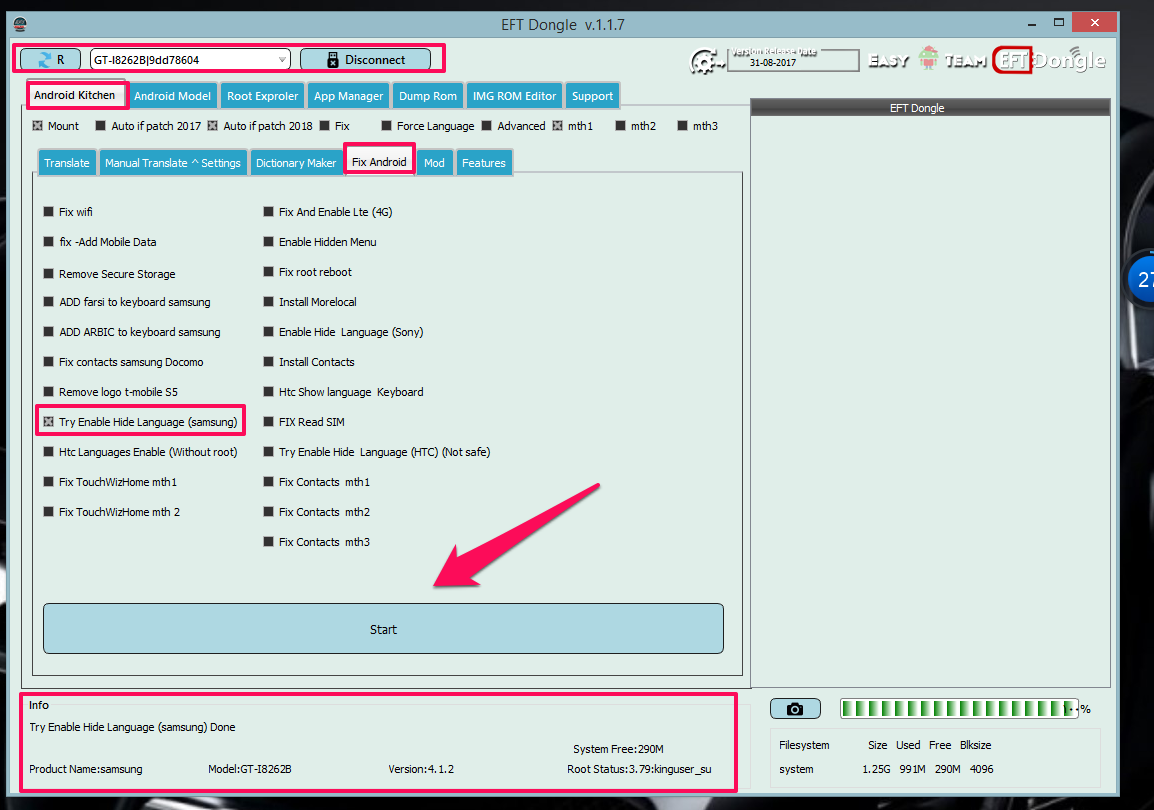1154x810 pixels.
Task: Select the Translate sub-tab
Action: click(x=67, y=163)
